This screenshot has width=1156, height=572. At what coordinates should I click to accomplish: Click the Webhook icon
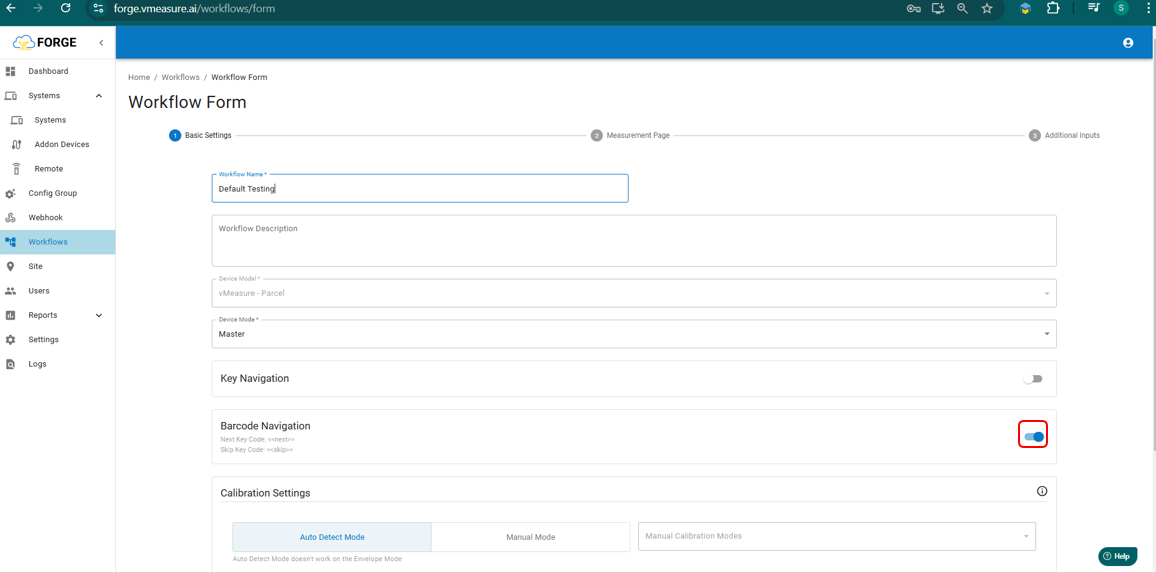click(x=10, y=217)
